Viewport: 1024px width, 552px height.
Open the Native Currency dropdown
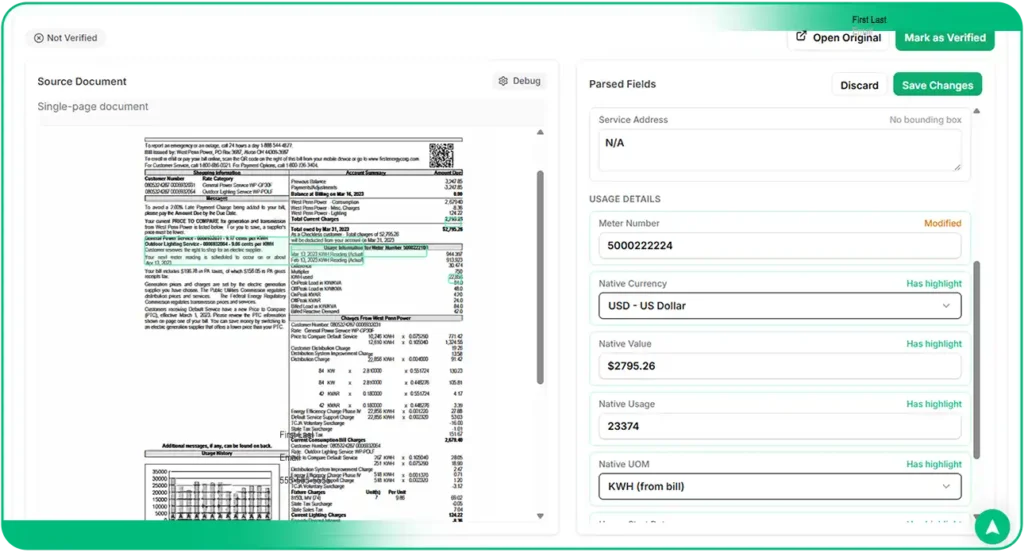(x=779, y=305)
